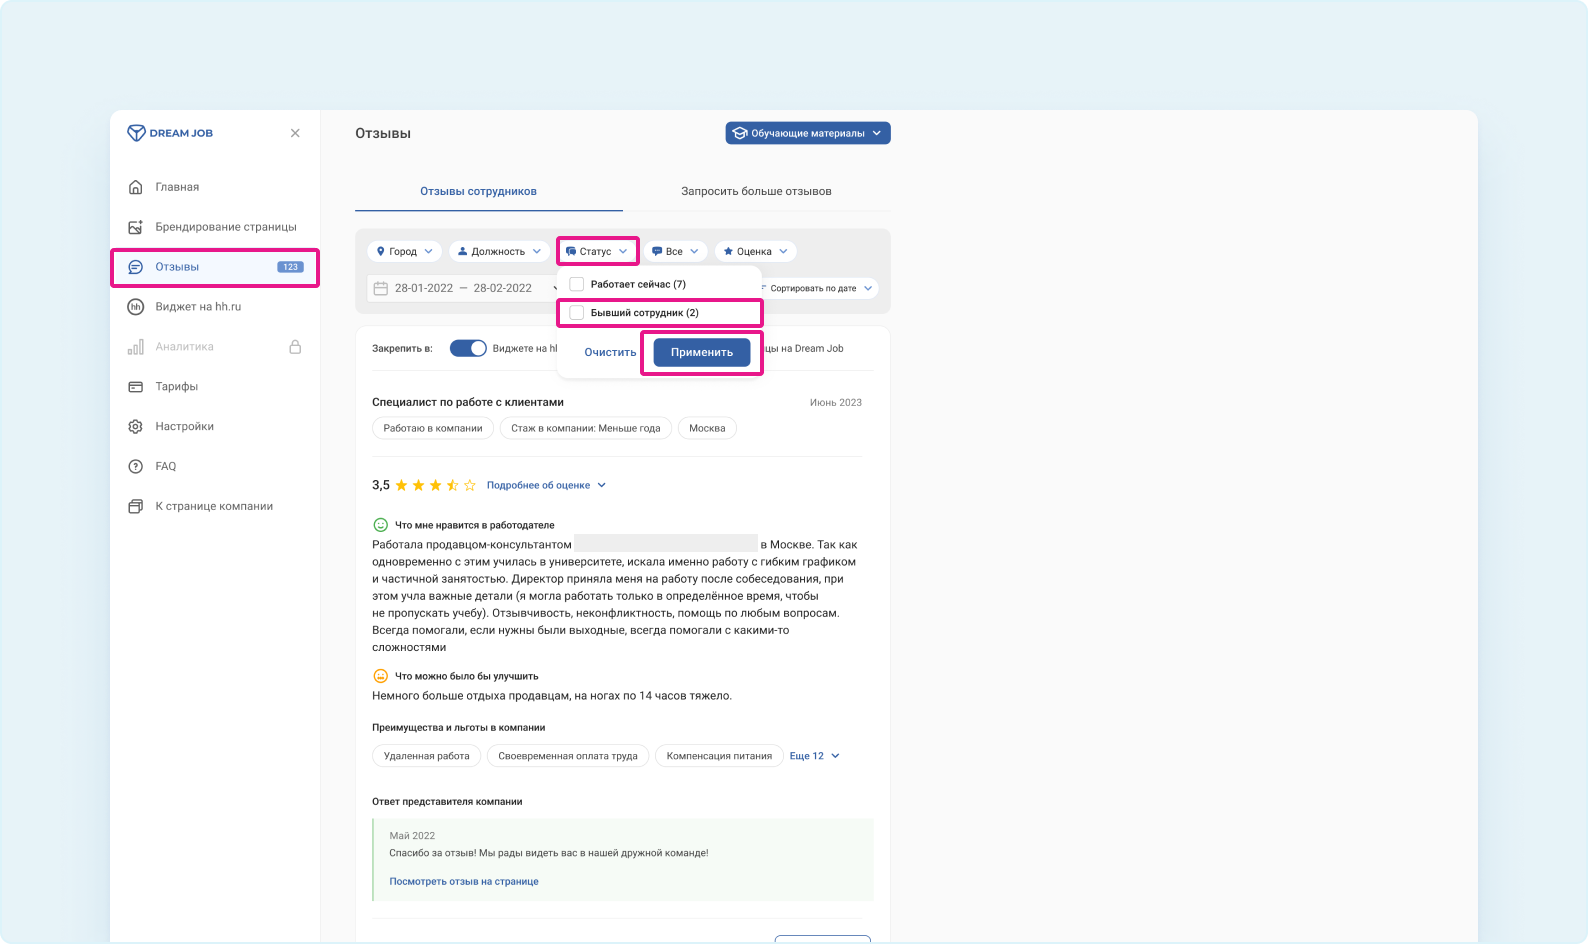Open the Сортировать по дате dropdown
This screenshot has height=944, width=1588.
(820, 288)
